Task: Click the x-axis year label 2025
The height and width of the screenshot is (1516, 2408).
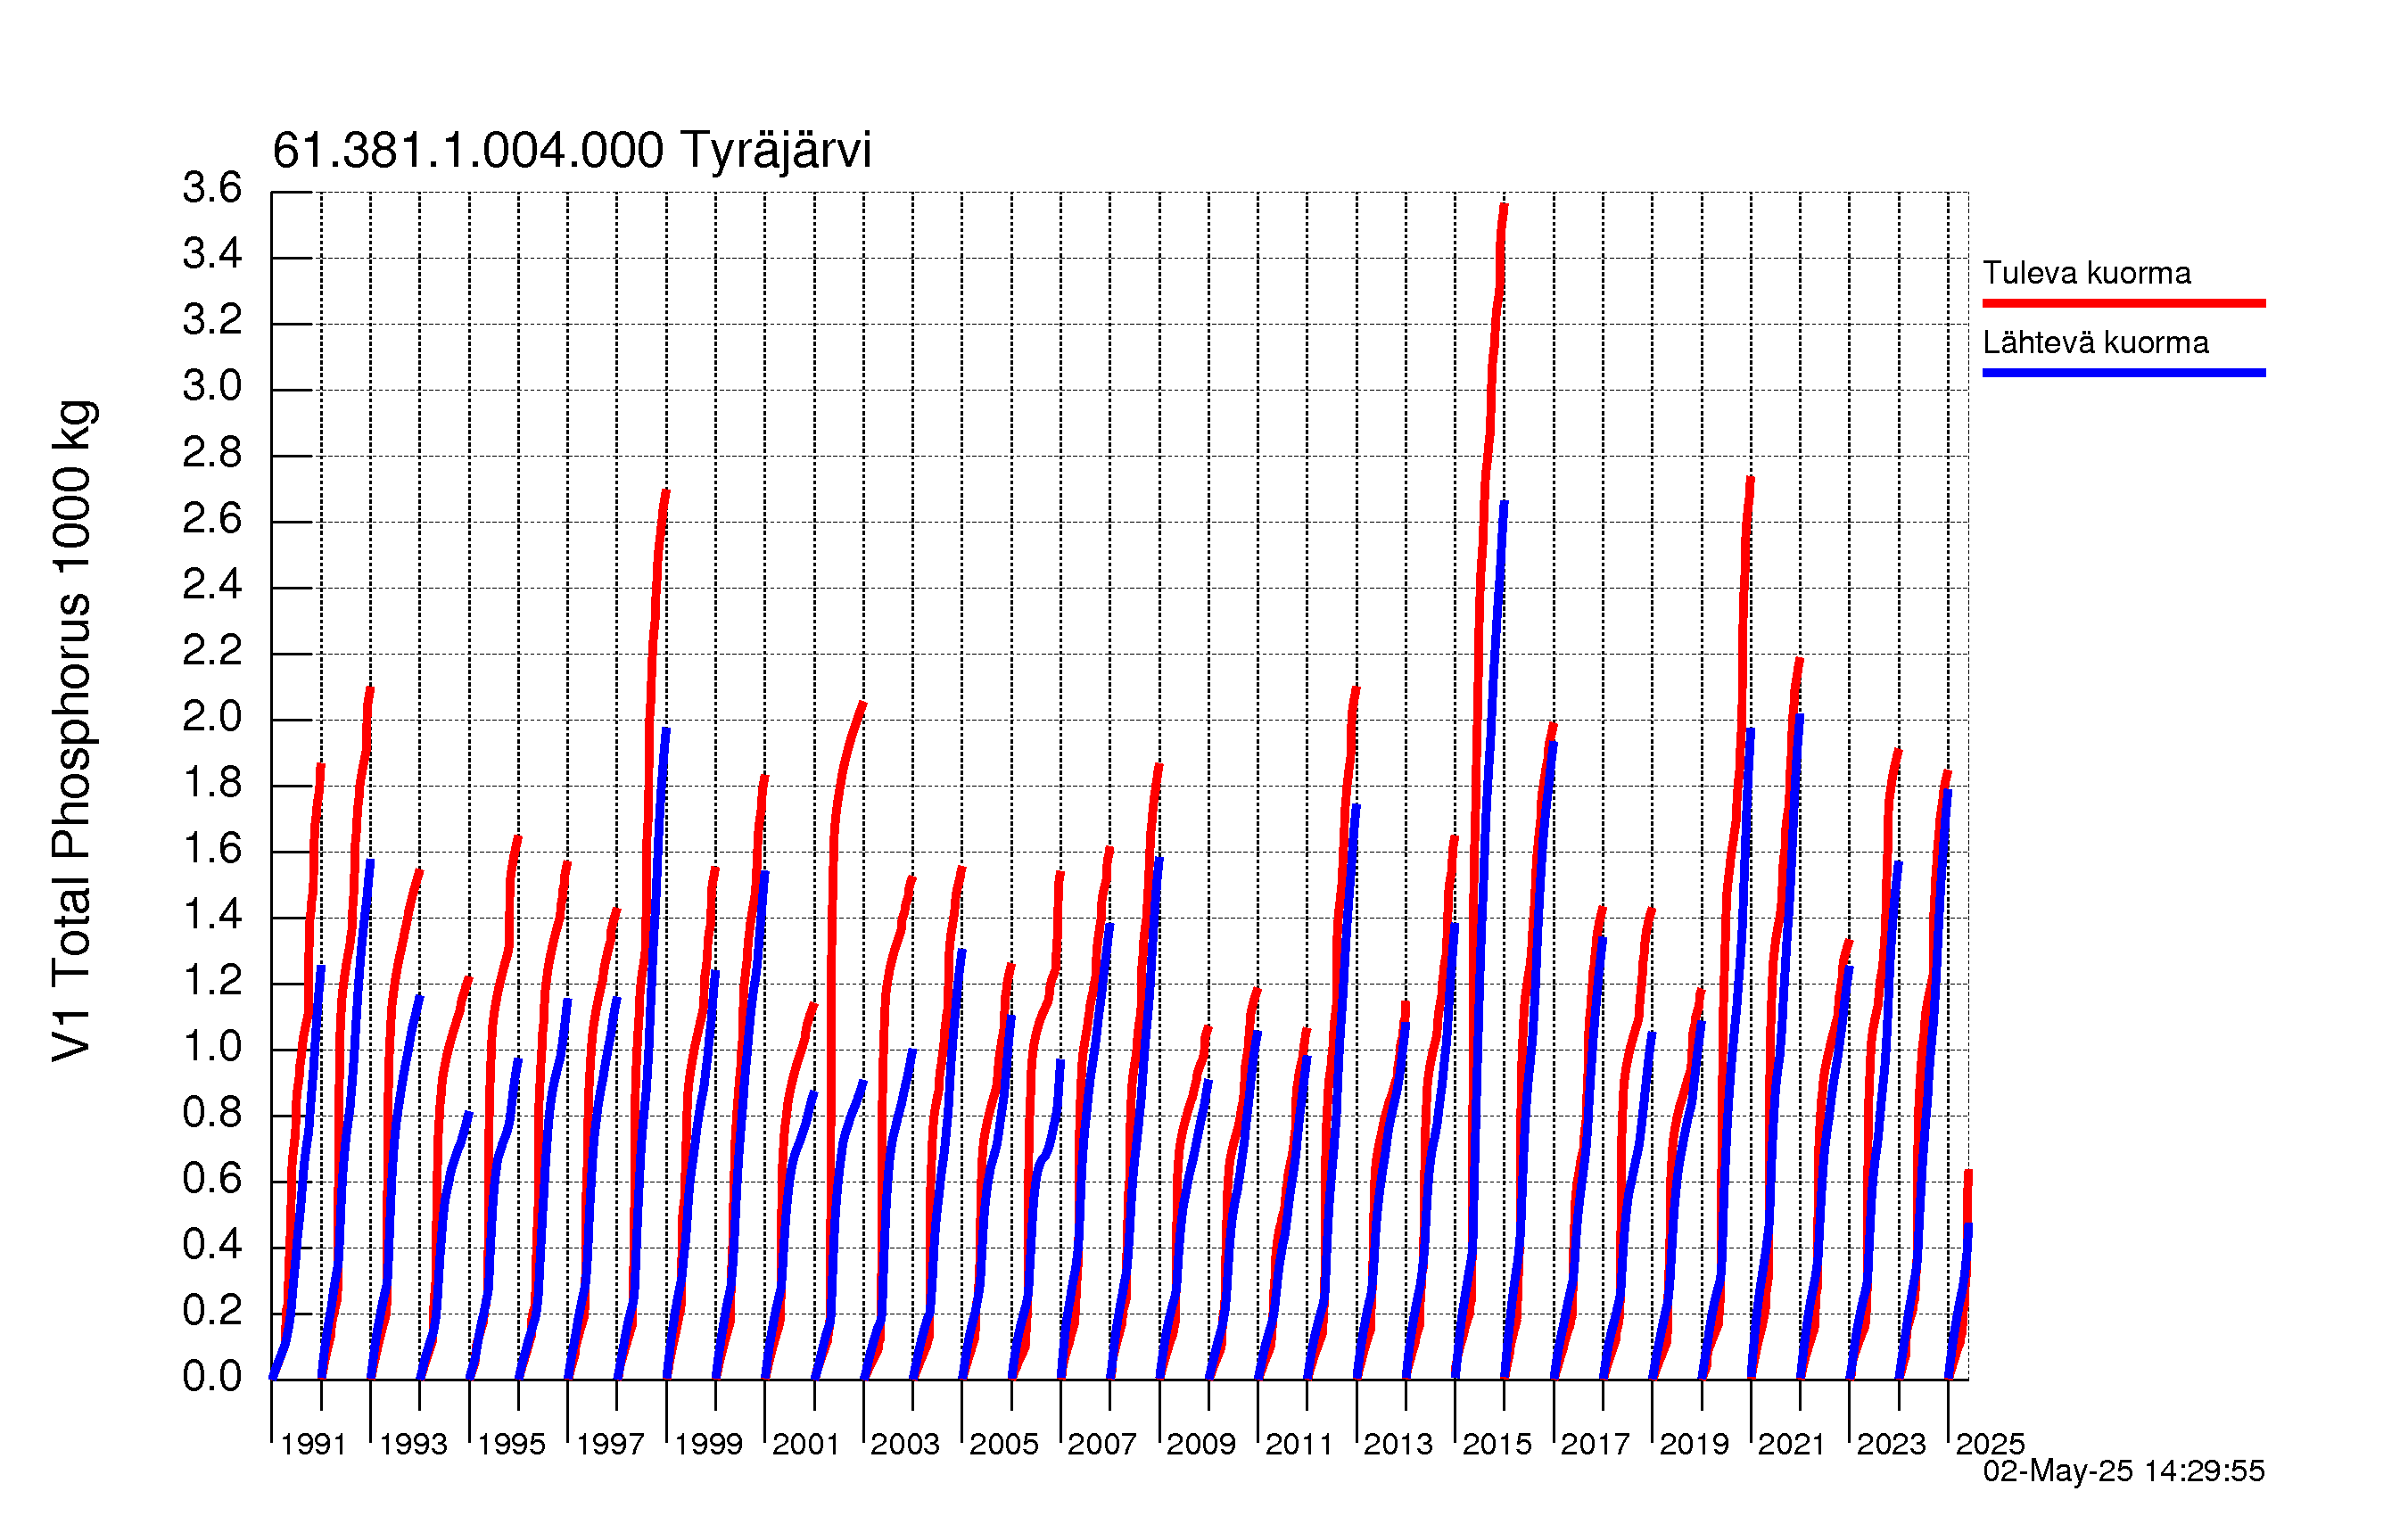Action: tap(1990, 1444)
